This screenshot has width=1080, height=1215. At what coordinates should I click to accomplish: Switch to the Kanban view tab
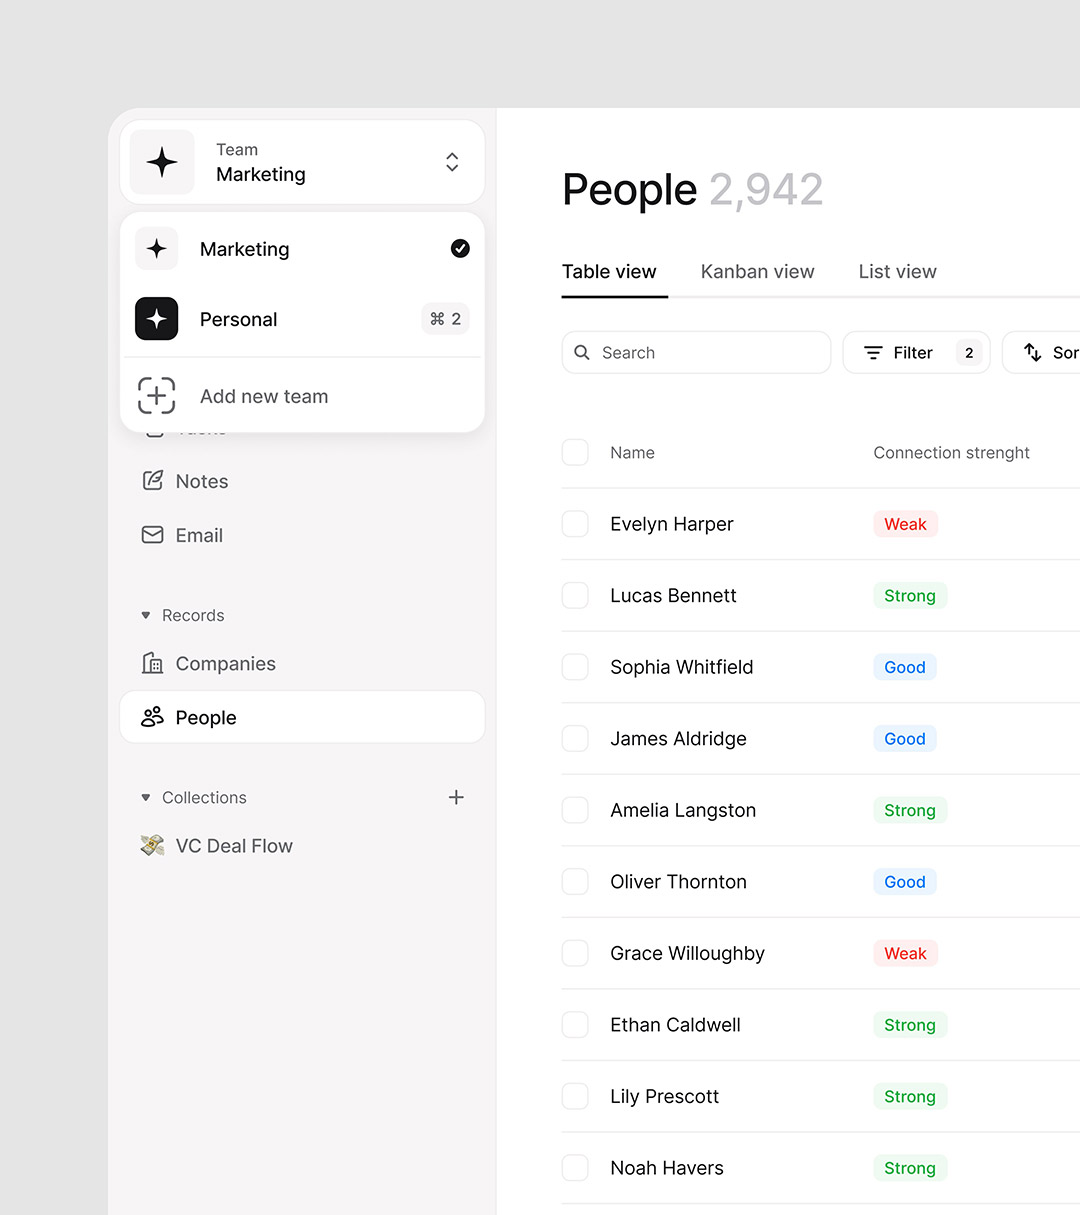(757, 271)
